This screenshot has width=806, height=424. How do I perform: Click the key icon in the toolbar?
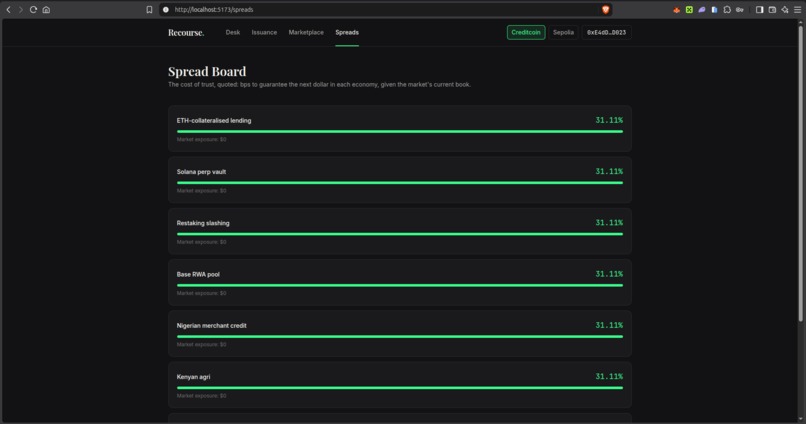coord(740,10)
